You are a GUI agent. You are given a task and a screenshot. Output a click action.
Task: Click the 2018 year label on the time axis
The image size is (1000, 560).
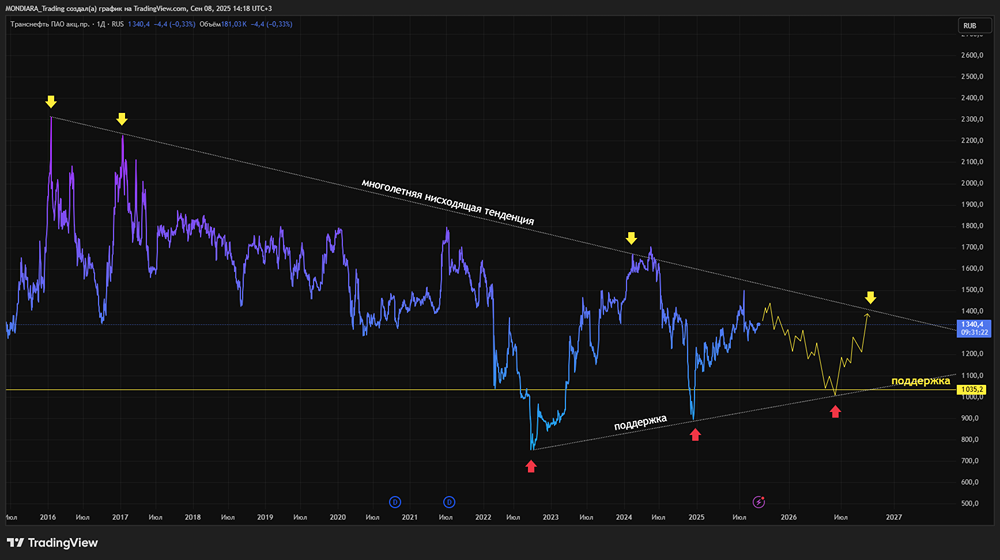(x=193, y=517)
